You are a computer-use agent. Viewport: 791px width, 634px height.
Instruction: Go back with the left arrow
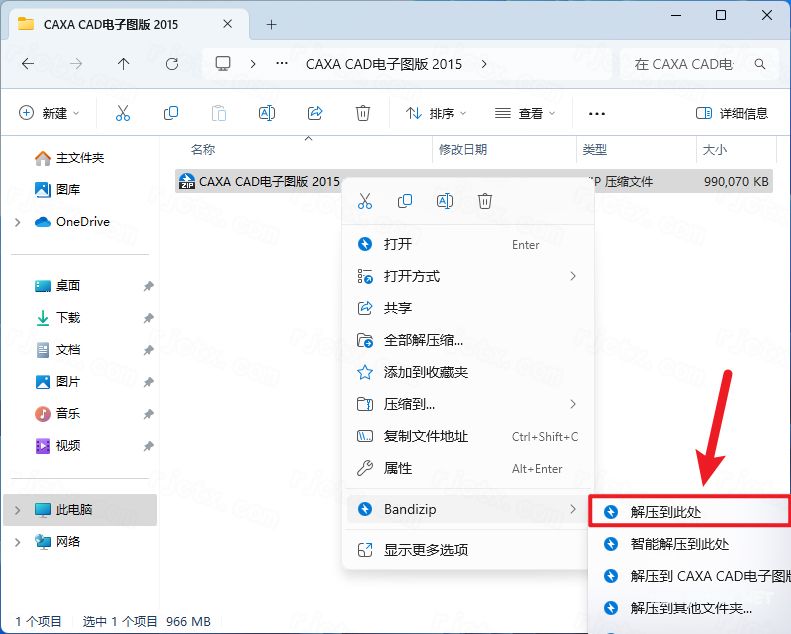click(28, 64)
